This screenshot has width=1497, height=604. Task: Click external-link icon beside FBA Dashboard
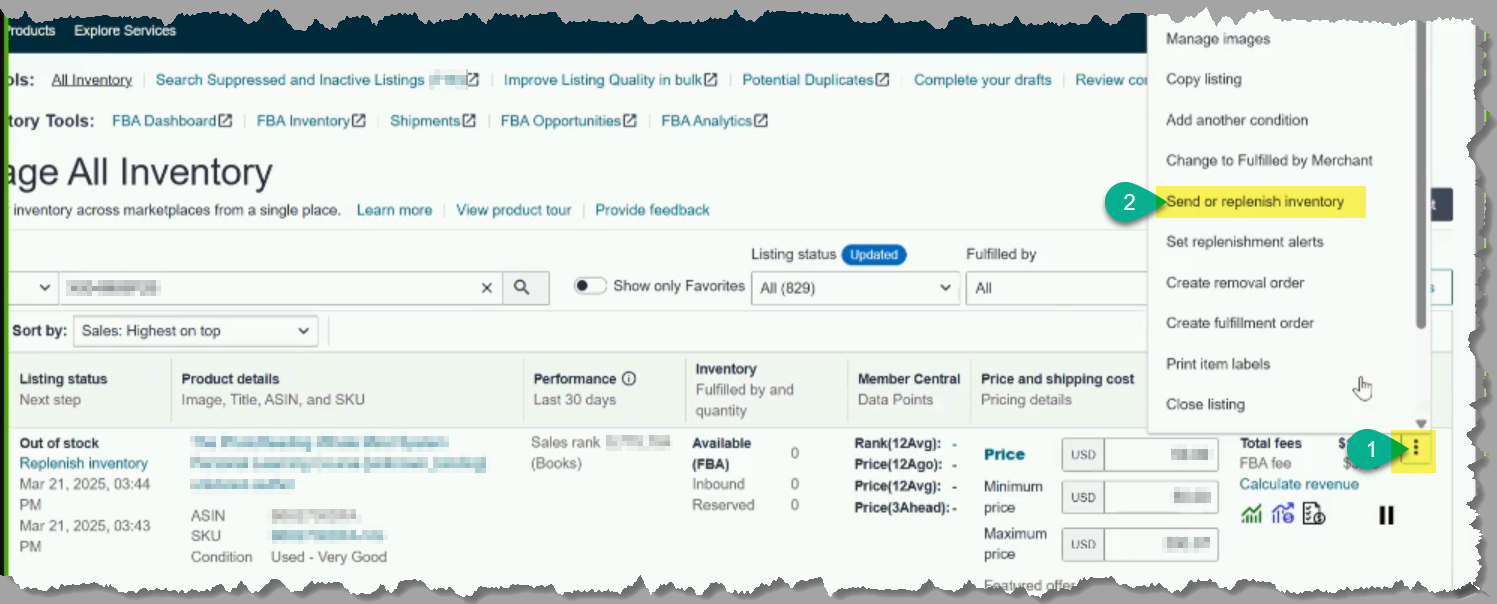tap(225, 121)
